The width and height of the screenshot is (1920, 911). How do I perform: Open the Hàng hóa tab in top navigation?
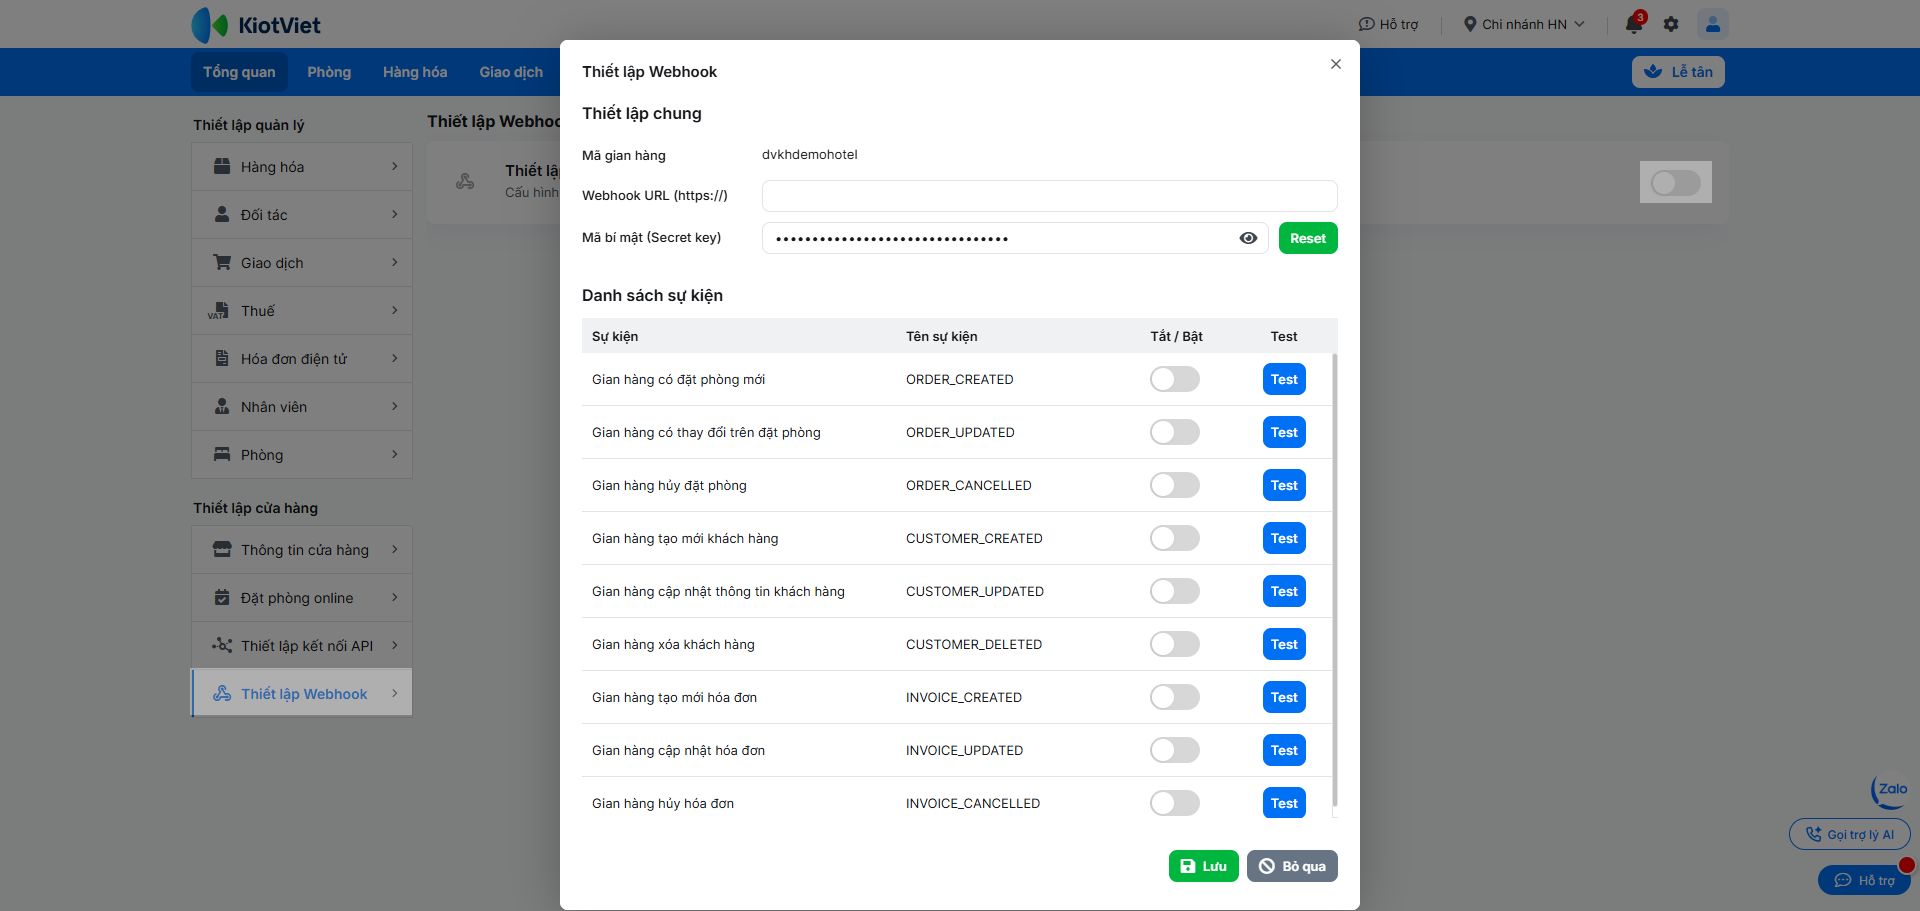(x=415, y=72)
